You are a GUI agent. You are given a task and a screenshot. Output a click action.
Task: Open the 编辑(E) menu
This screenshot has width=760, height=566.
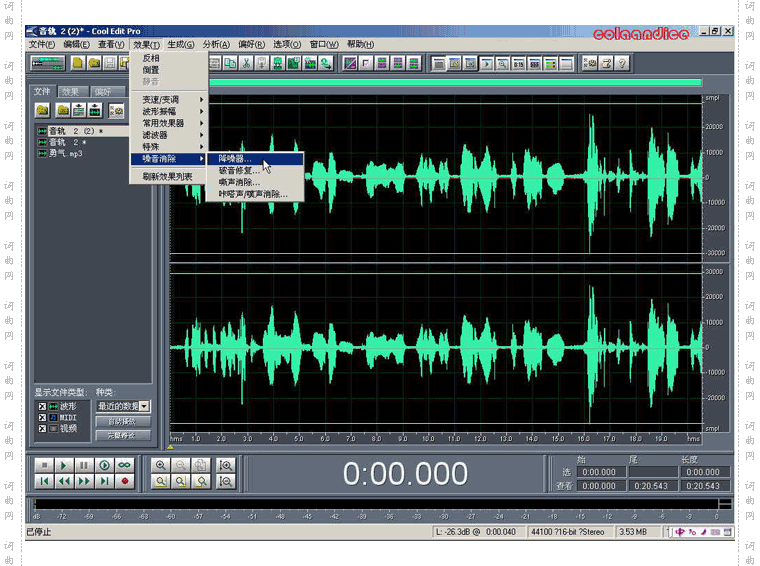(x=77, y=45)
